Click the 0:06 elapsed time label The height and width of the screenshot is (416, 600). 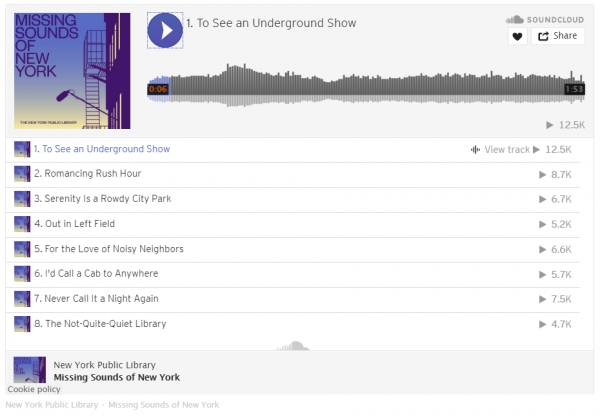[158, 89]
